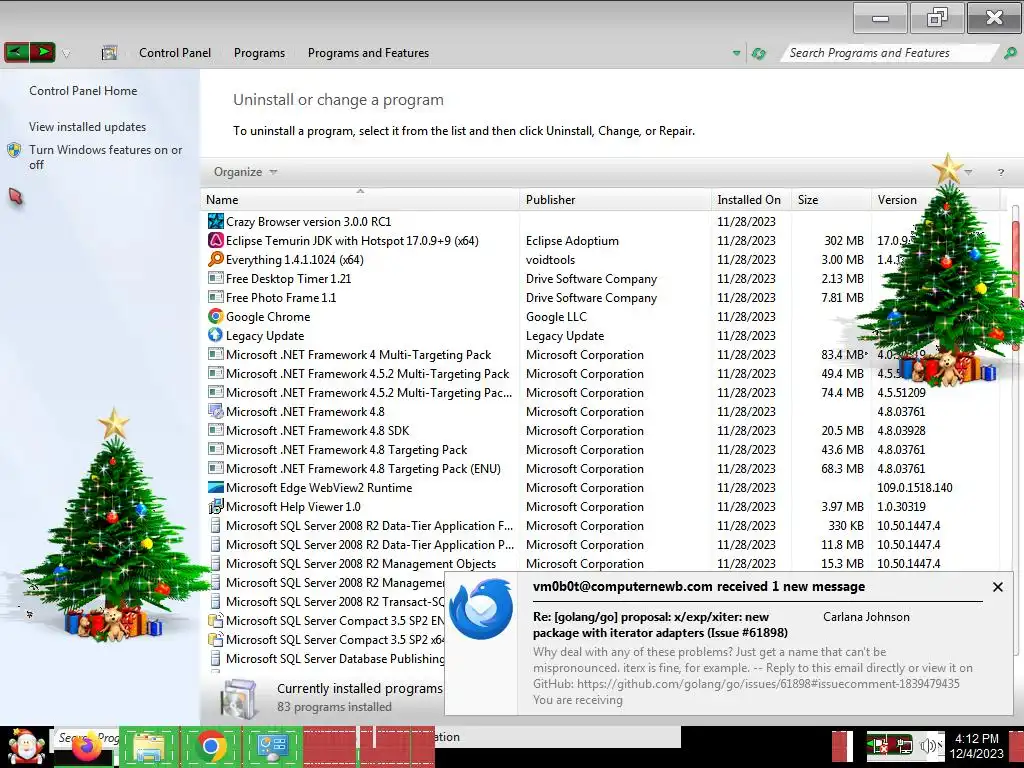The height and width of the screenshot is (768, 1024).
Task: Sort list by Name column
Action: [x=361, y=200]
